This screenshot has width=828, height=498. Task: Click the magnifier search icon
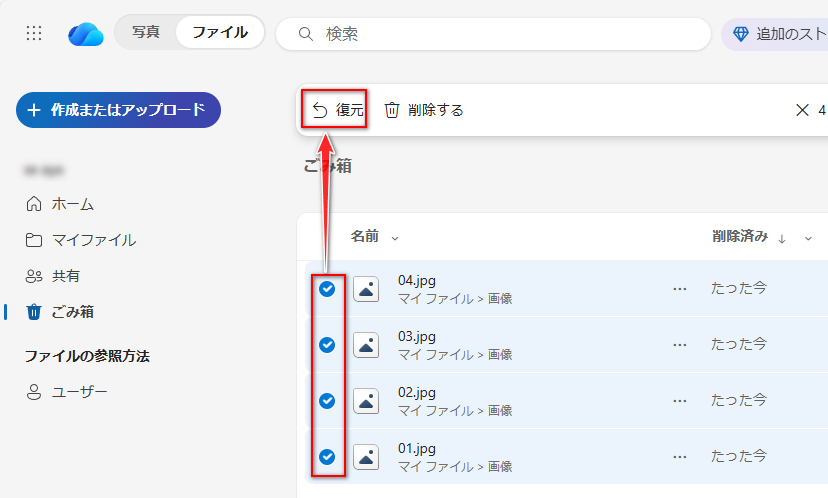(x=305, y=34)
